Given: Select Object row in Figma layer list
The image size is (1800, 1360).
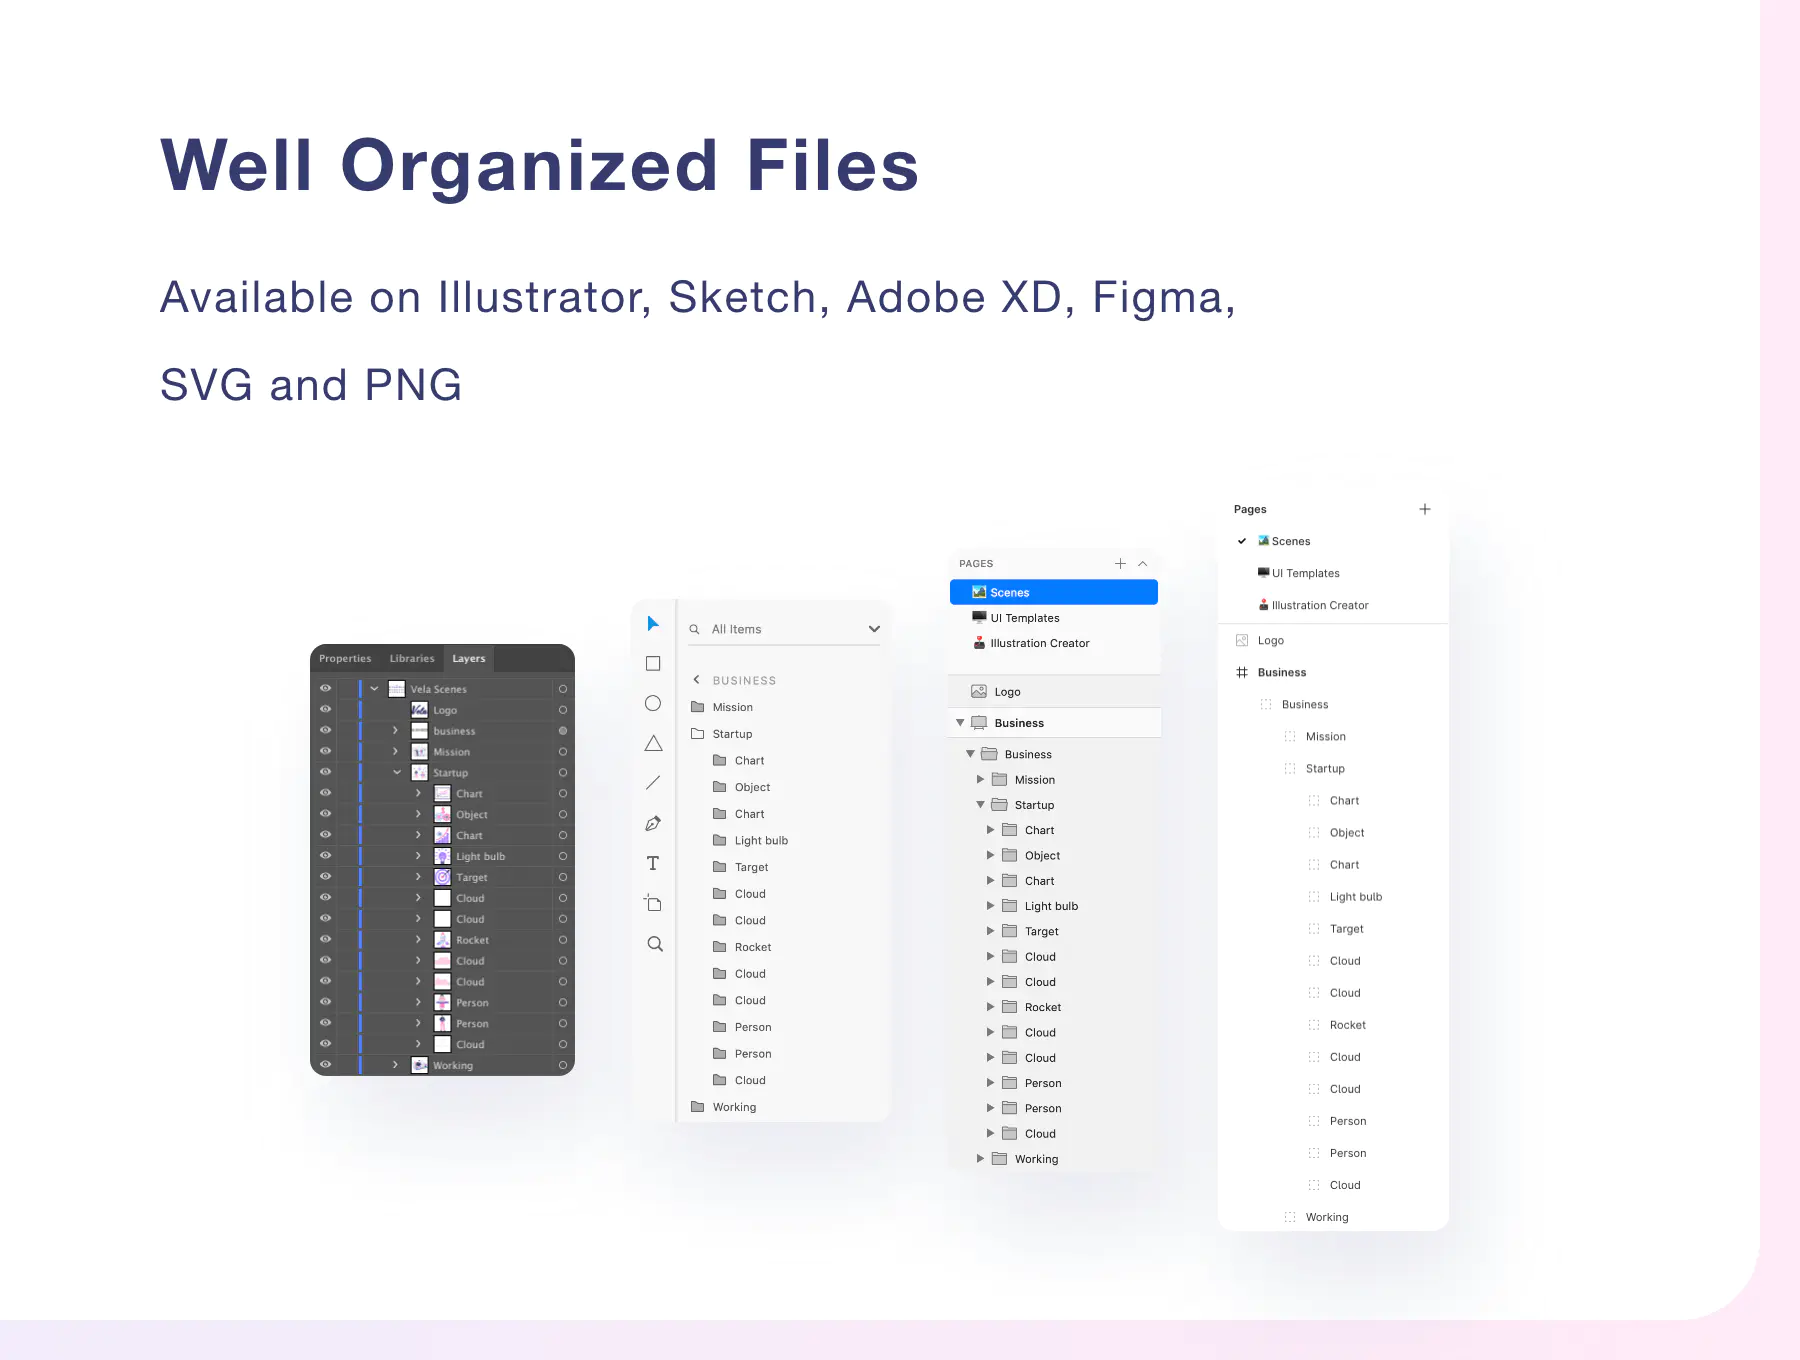Looking at the screenshot, I should [x=1333, y=833].
